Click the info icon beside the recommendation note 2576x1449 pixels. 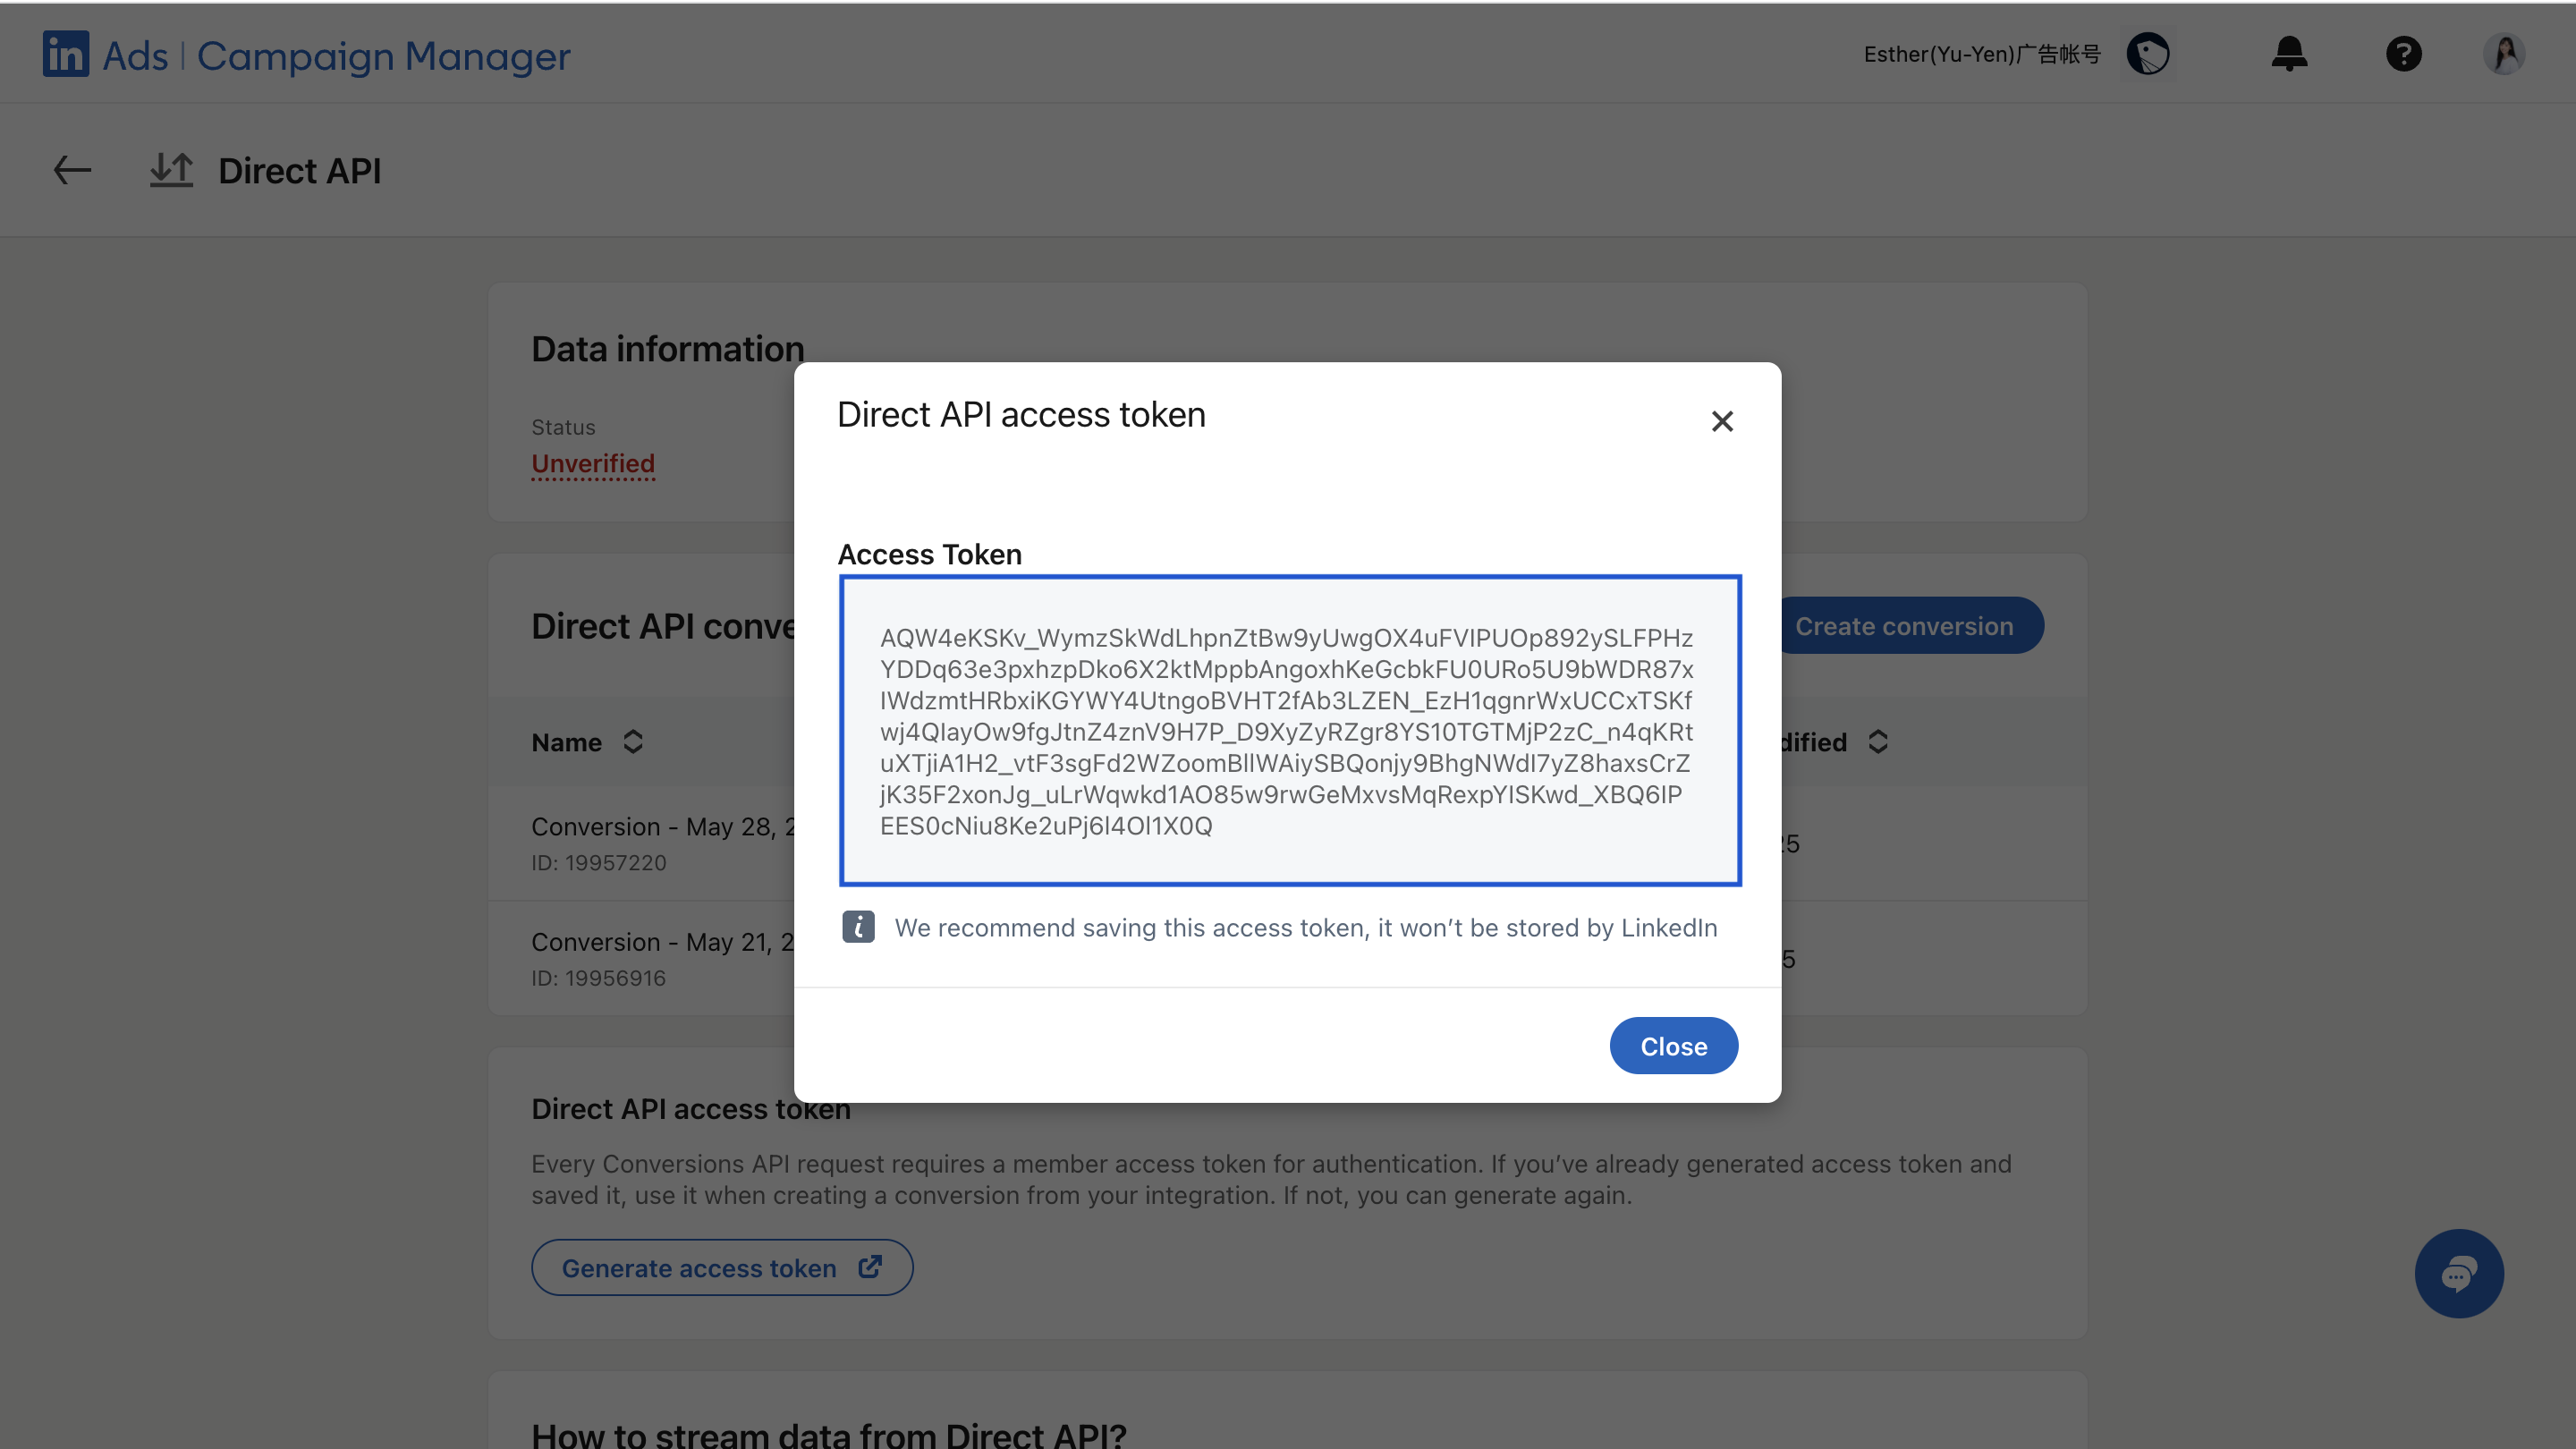(x=858, y=927)
